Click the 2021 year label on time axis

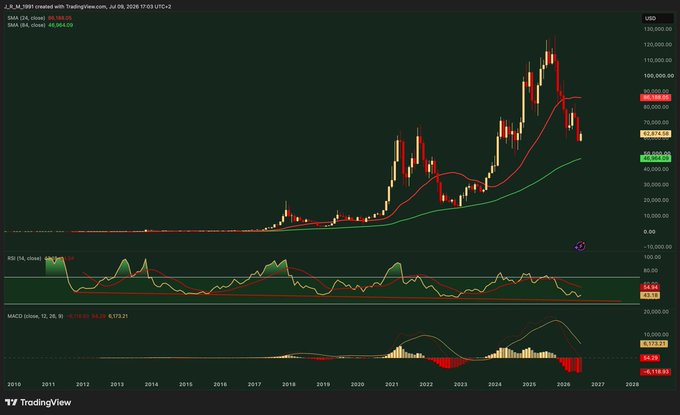pos(392,384)
